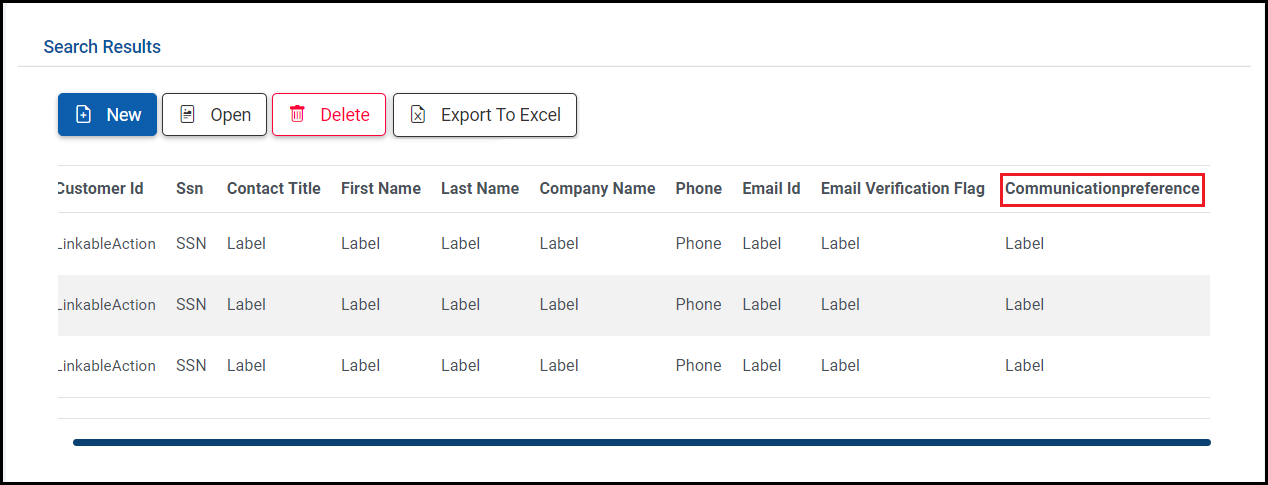Sort by Customer Id column header

pyautogui.click(x=101, y=189)
